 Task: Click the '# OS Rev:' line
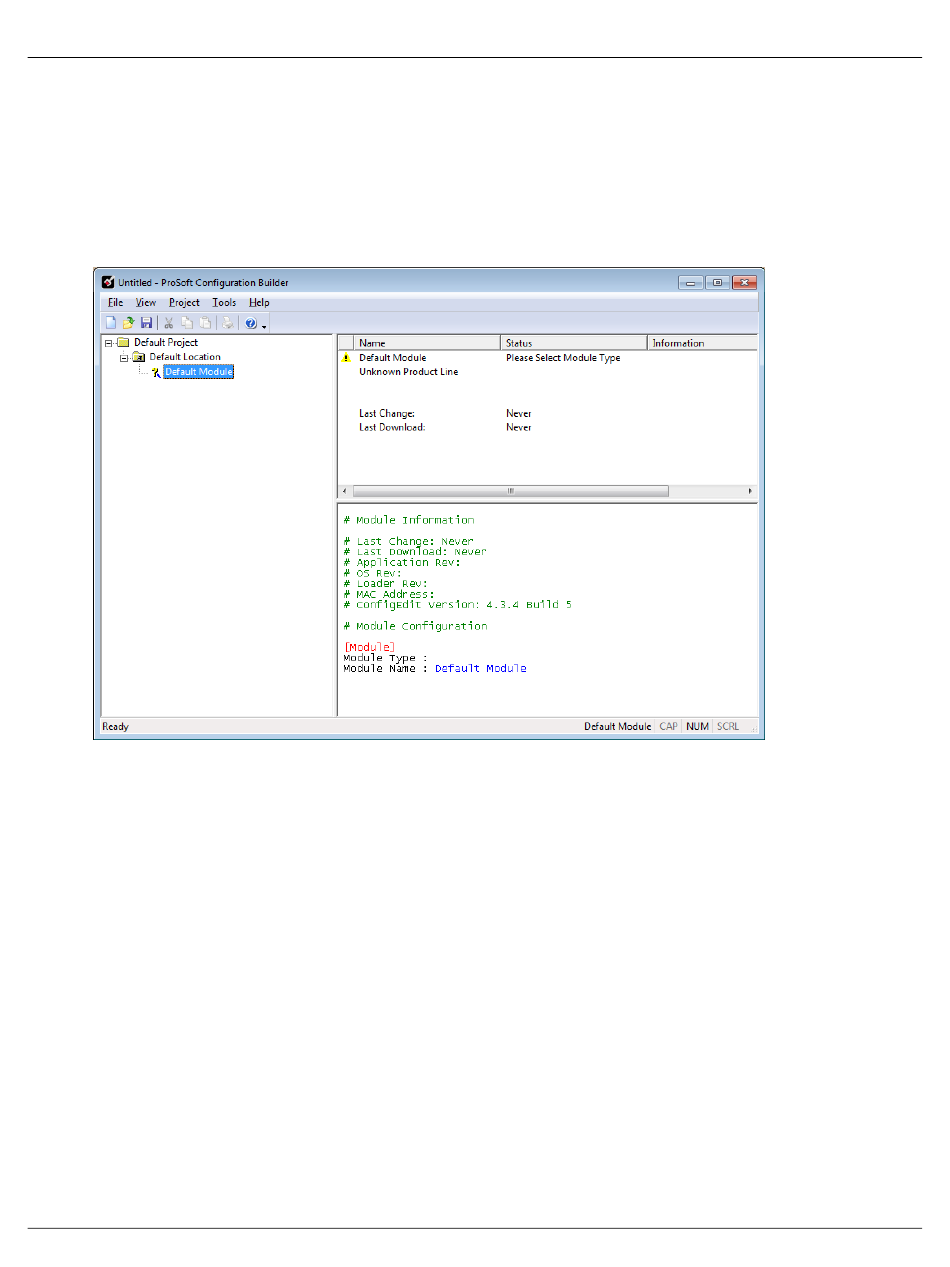[372, 573]
